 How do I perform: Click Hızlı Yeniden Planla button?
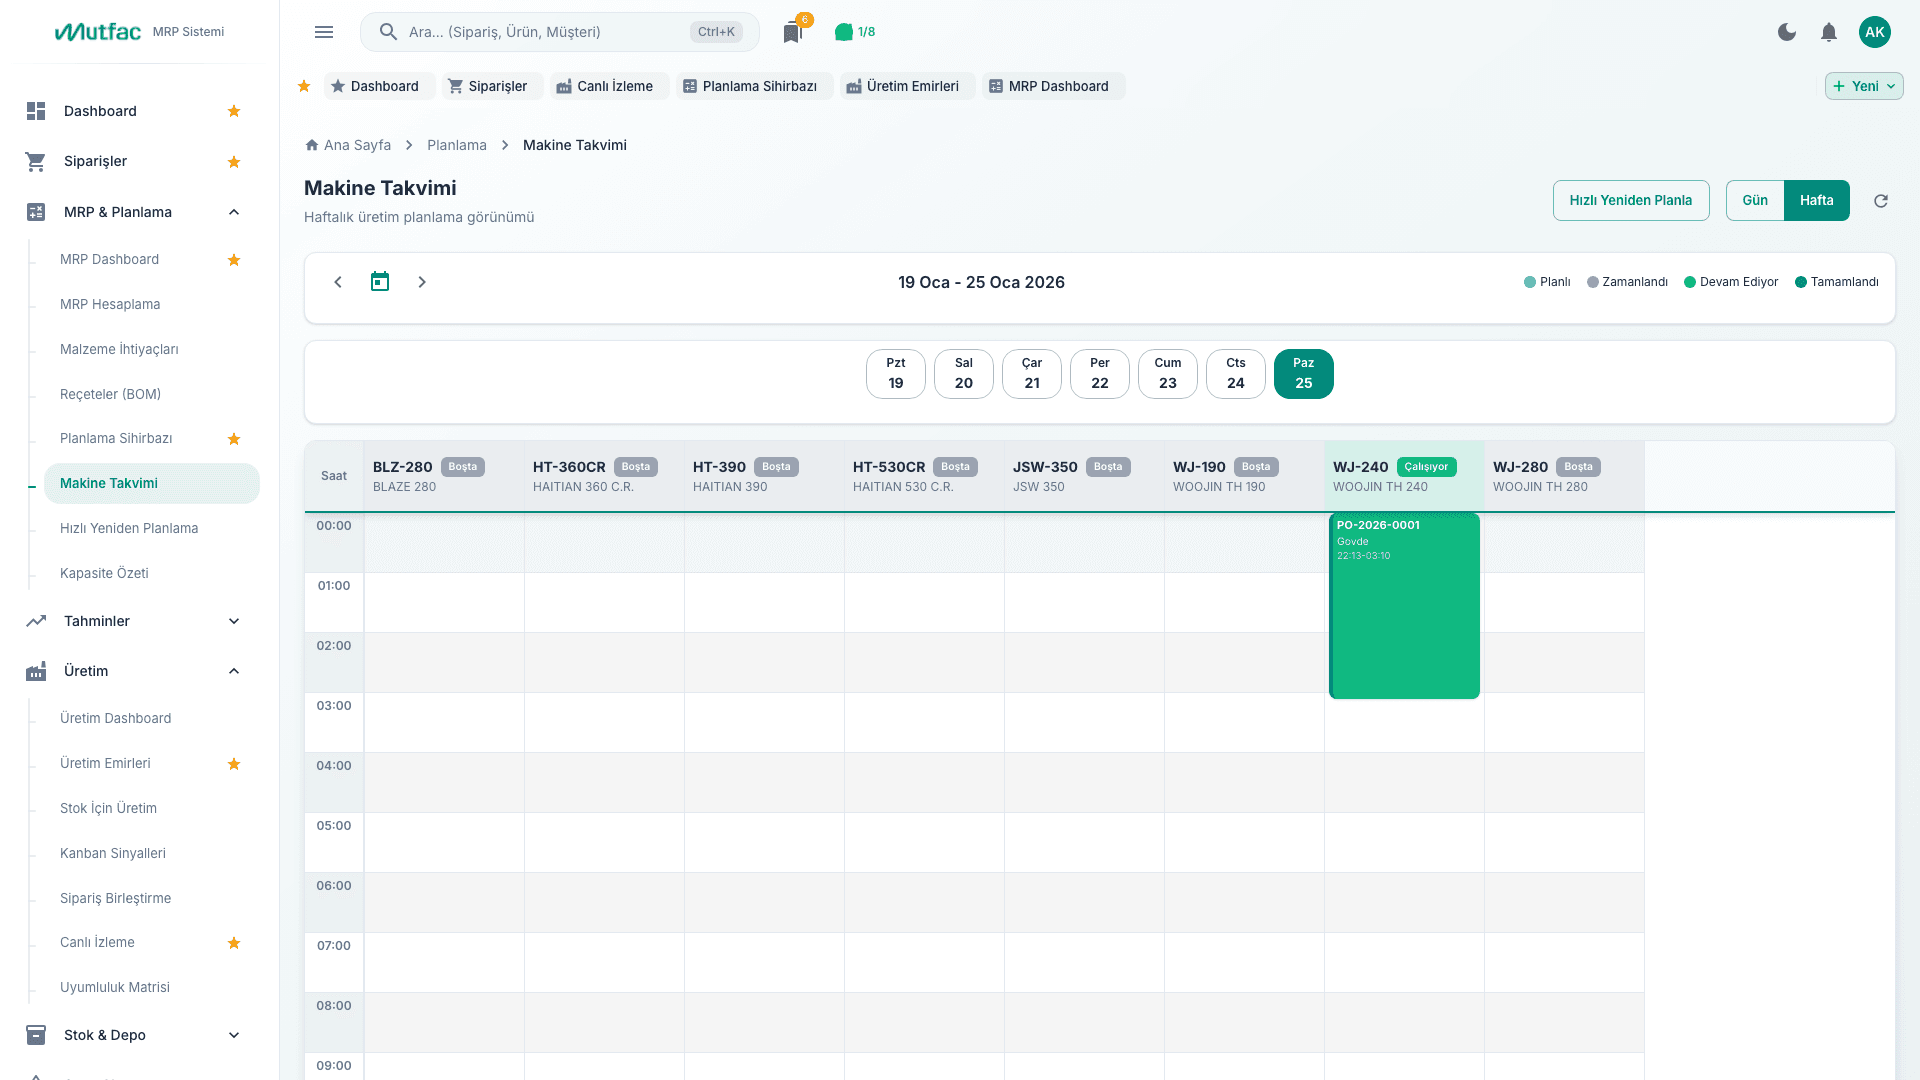point(1631,200)
